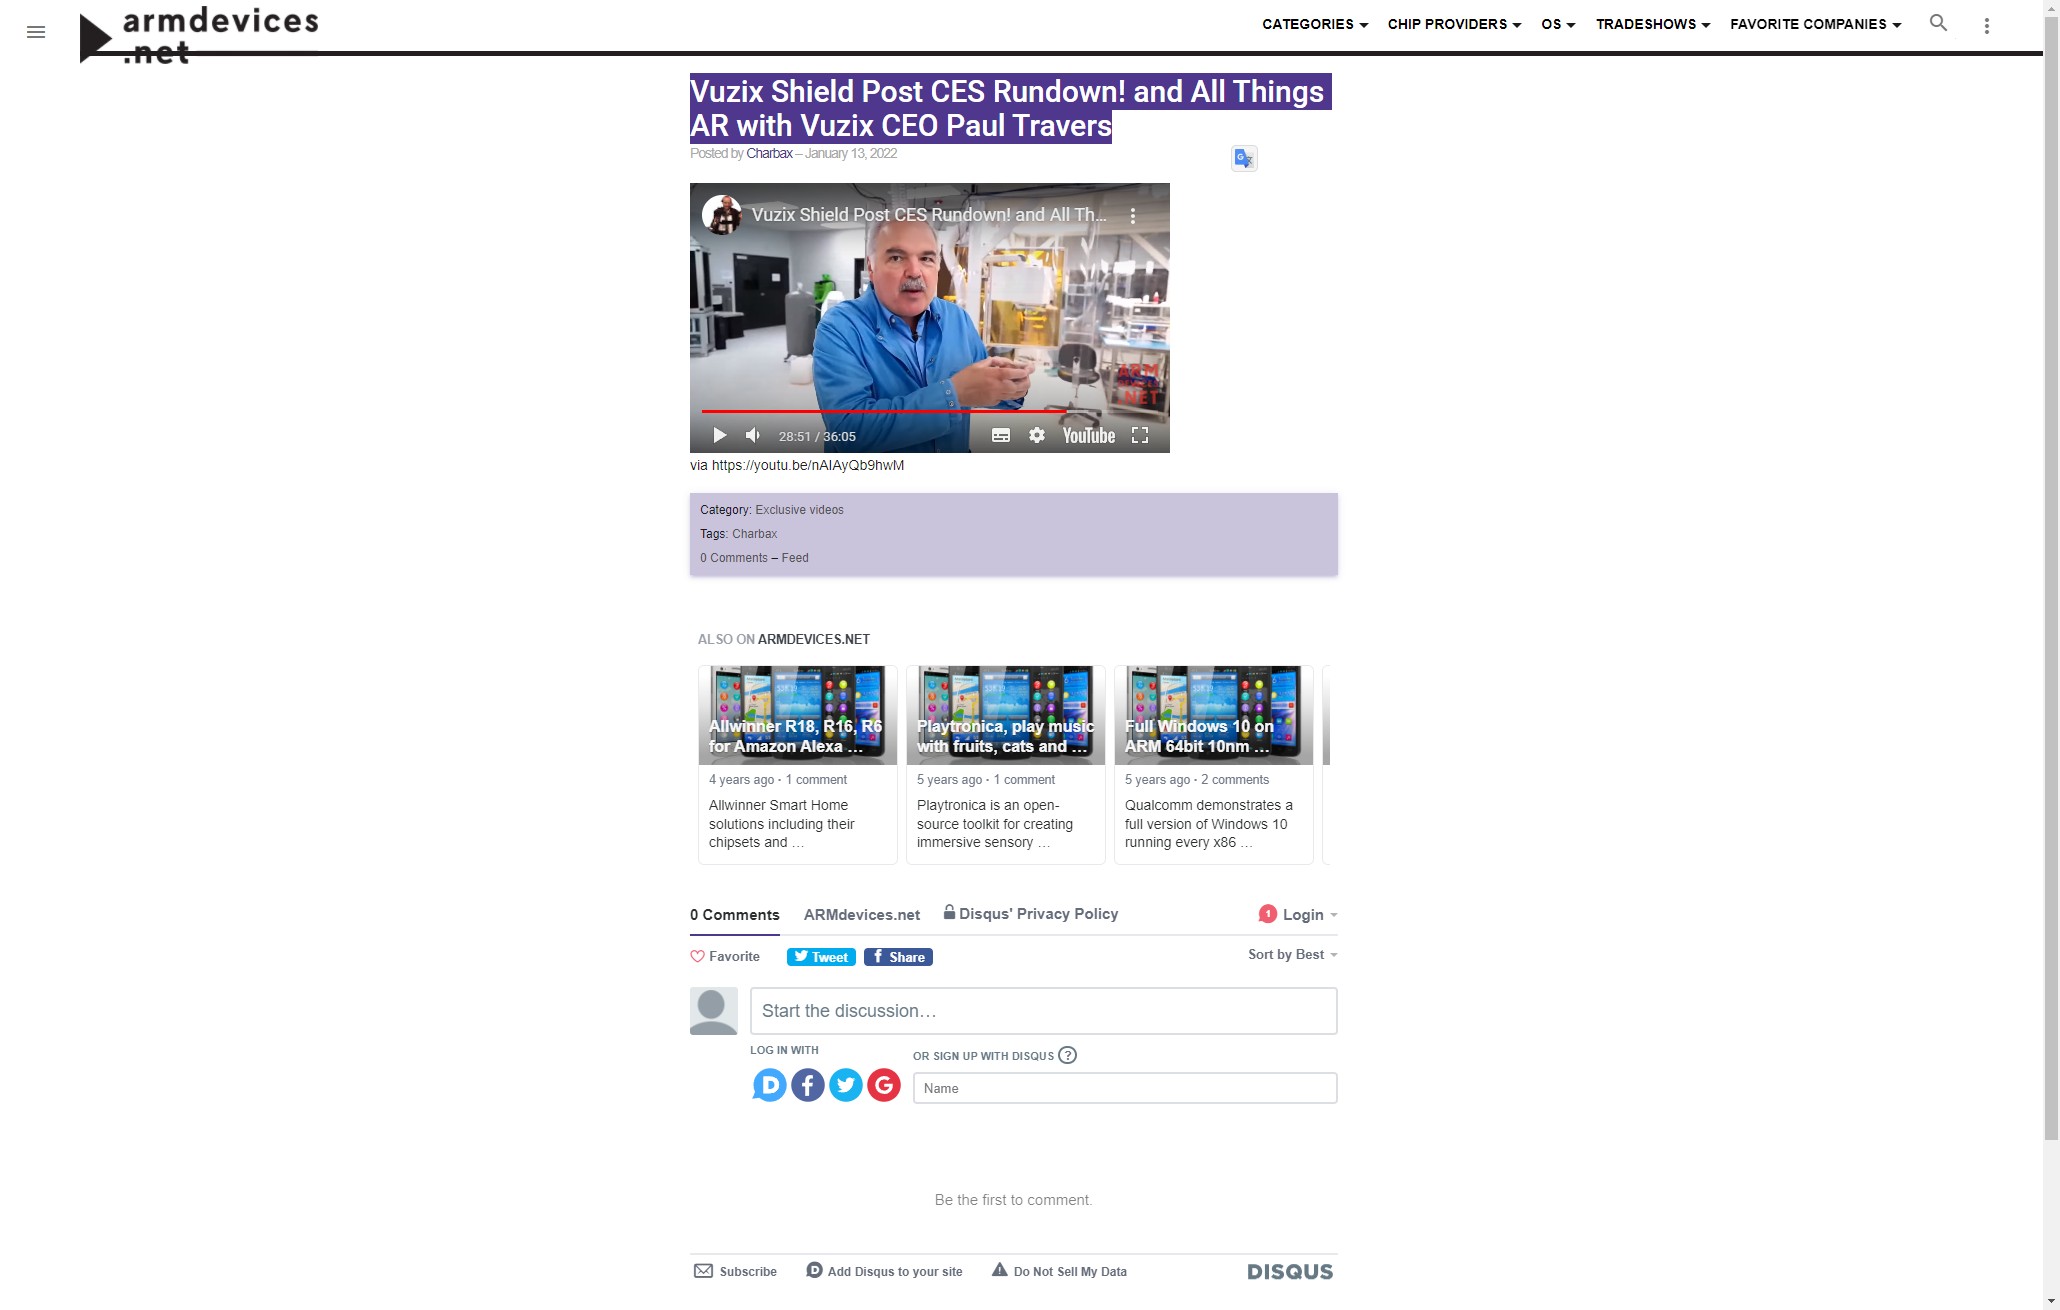
Task: Log in with Google icon
Action: tap(884, 1085)
